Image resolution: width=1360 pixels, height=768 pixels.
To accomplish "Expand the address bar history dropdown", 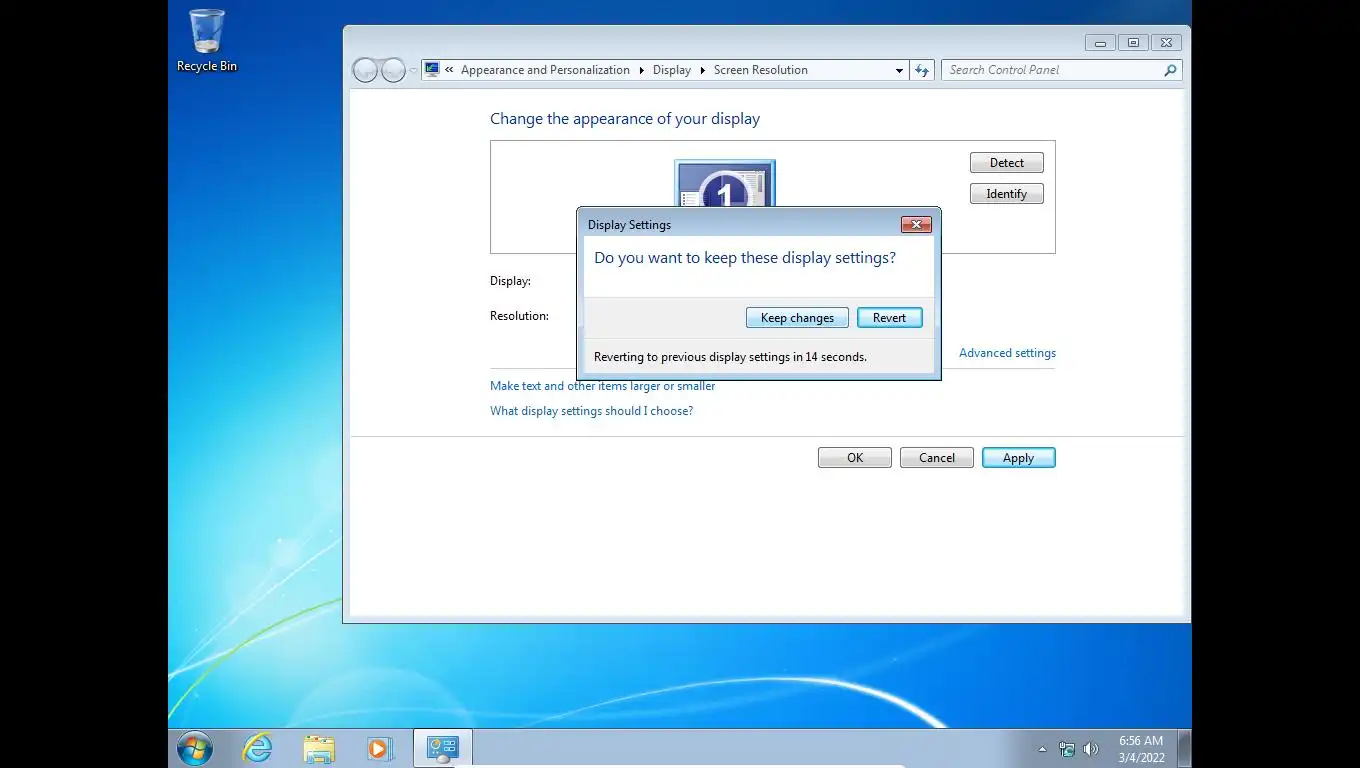I will [x=899, y=70].
